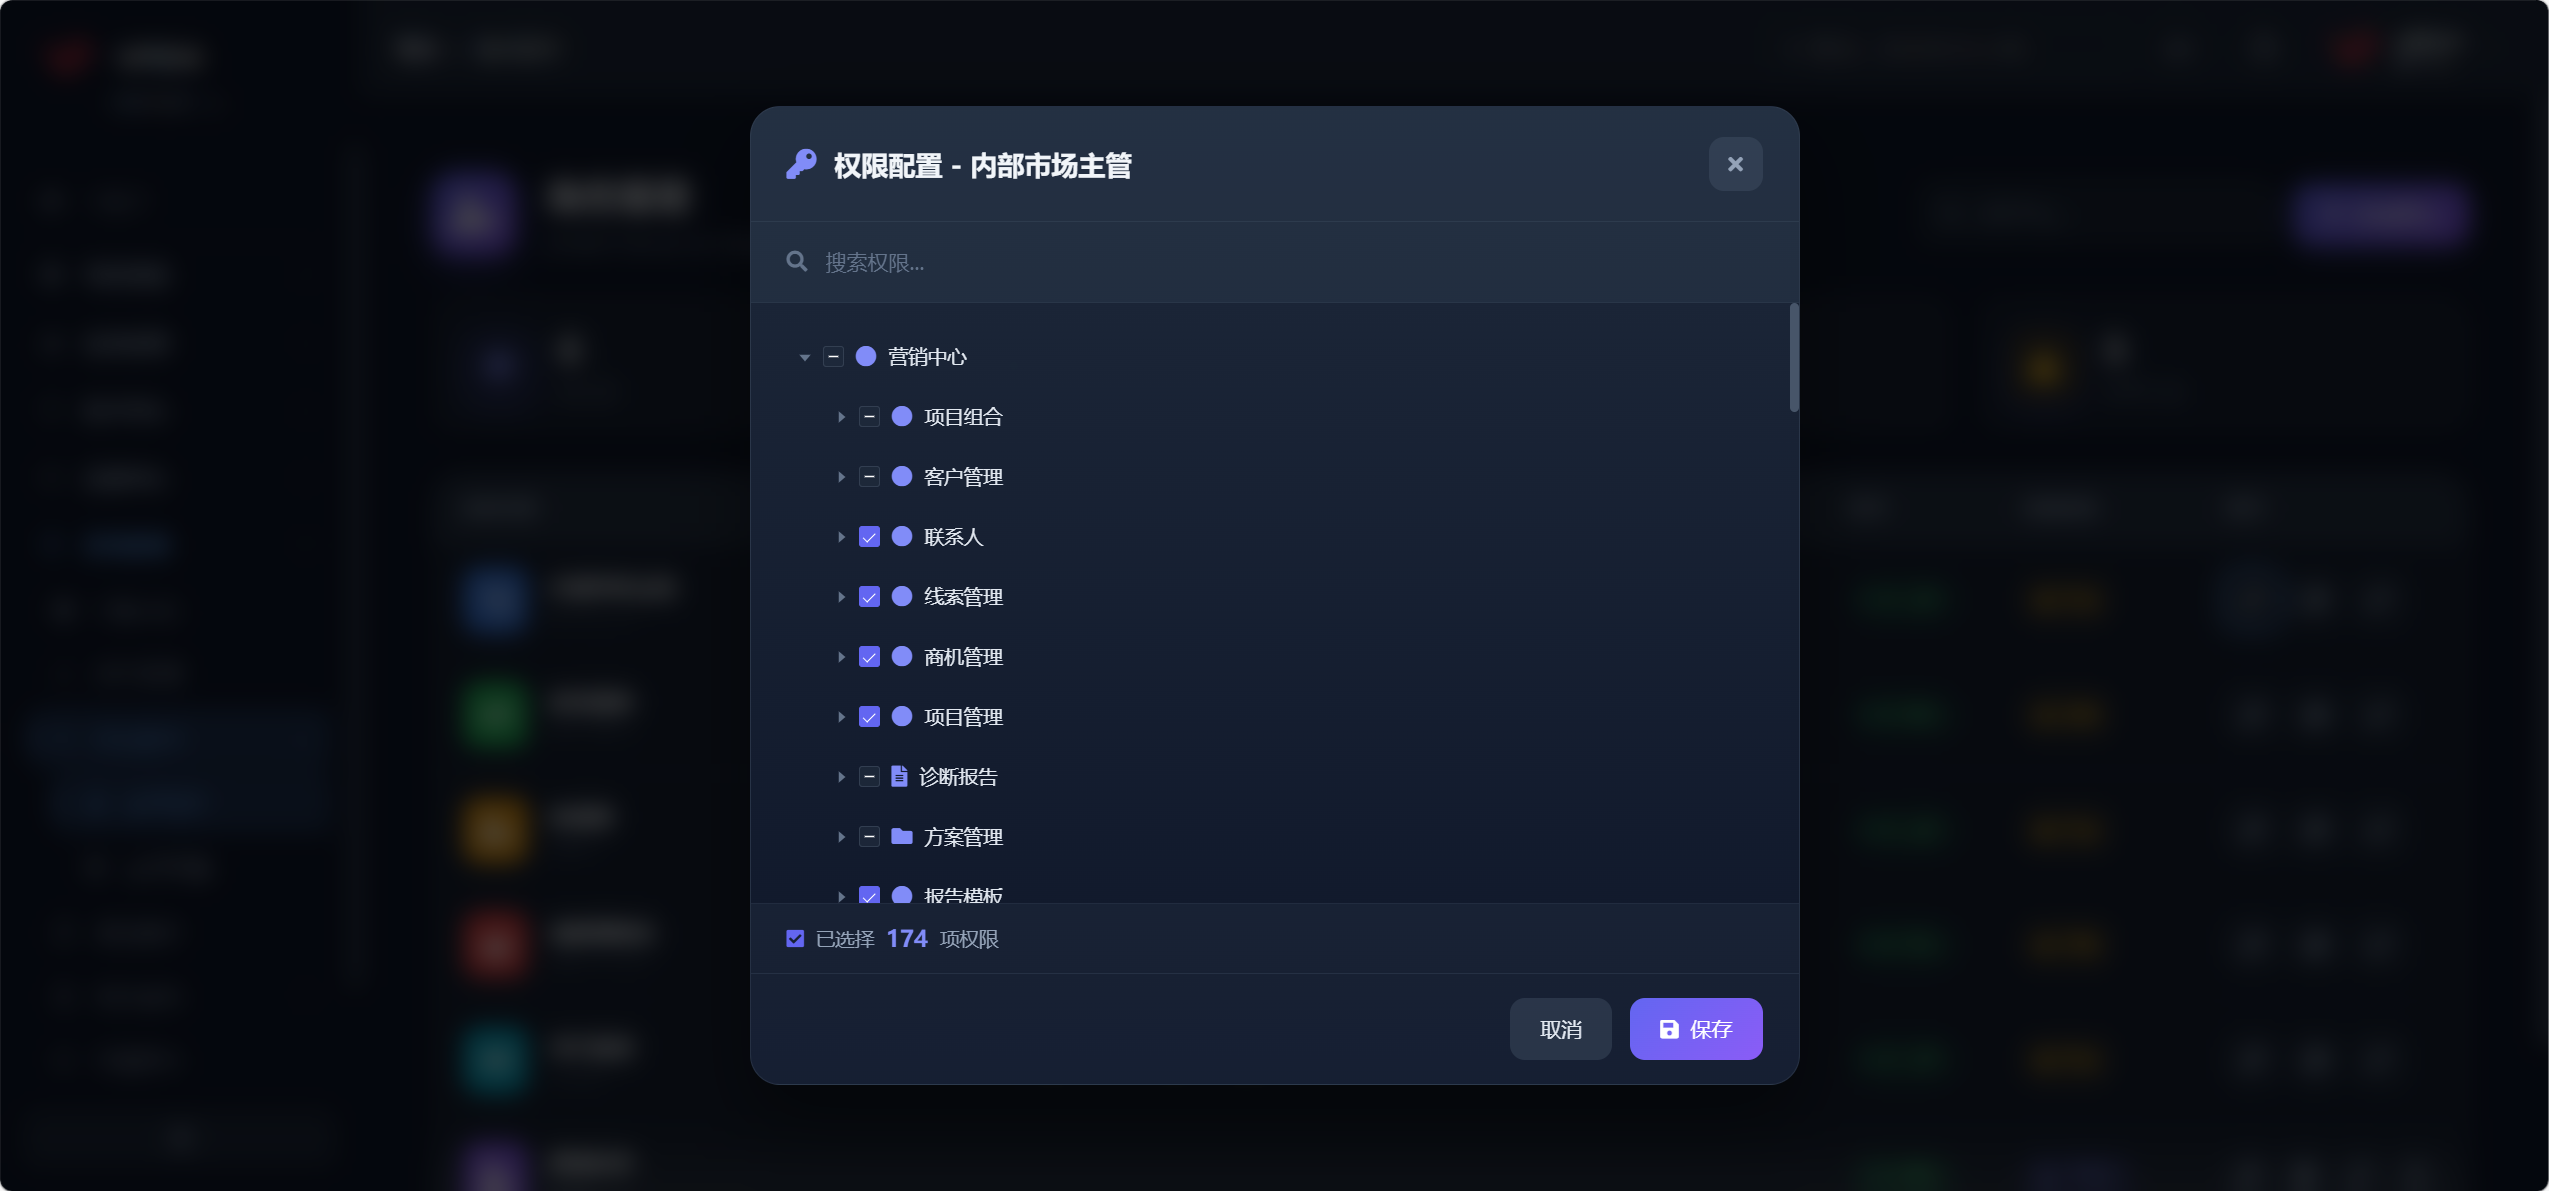Viewport: 2549px width, 1191px height.
Task: Expand the 项目组合 tree node
Action: [x=841, y=417]
